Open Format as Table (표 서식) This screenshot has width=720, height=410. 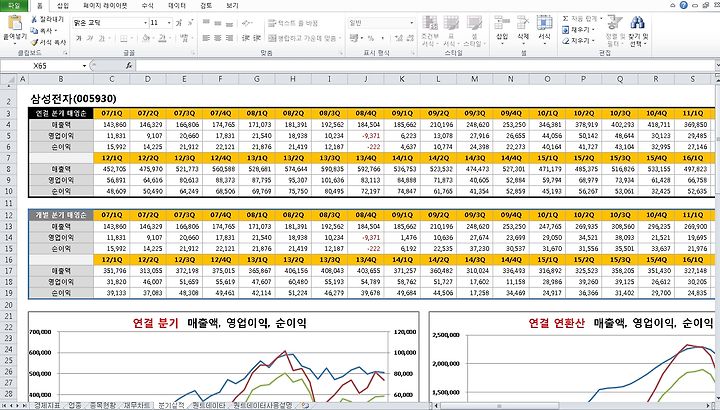[451, 31]
